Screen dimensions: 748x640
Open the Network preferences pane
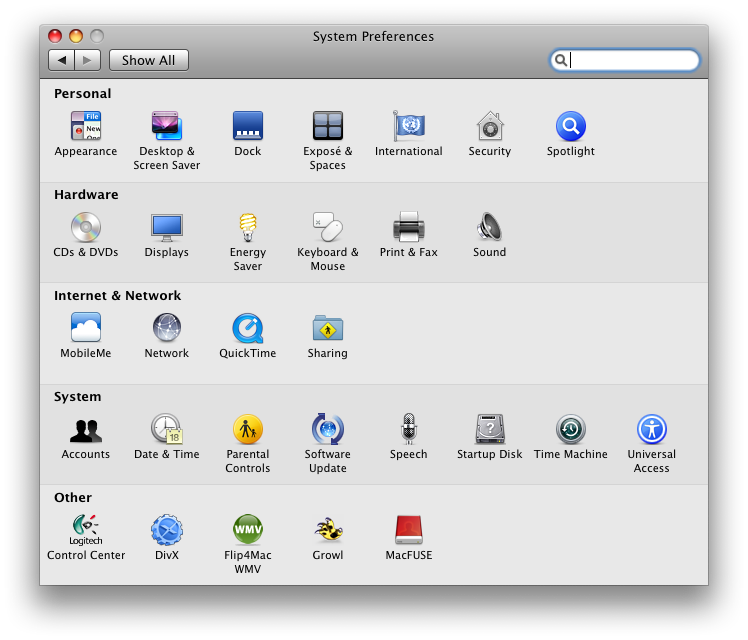coord(167,329)
